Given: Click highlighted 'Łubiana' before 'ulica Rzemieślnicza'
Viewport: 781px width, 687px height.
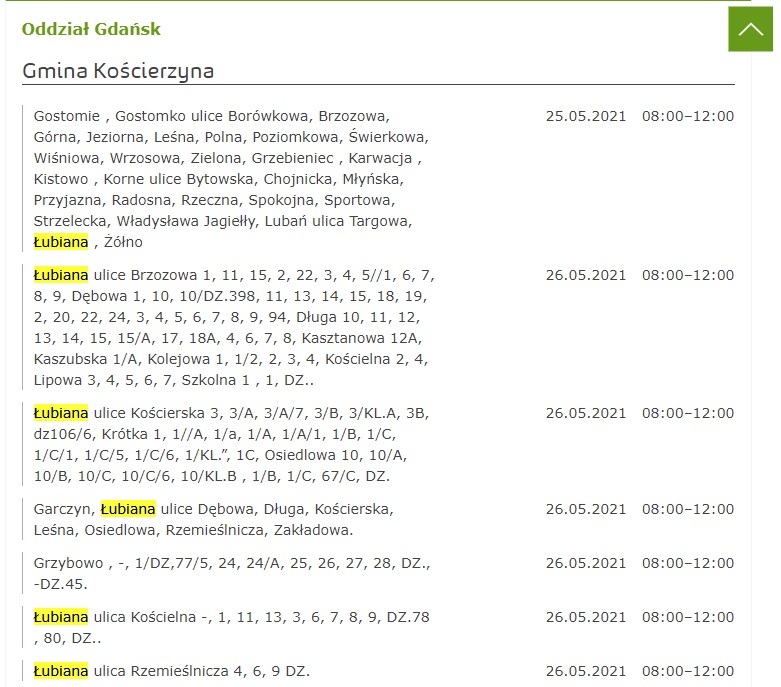Looking at the screenshot, I should click(x=61, y=671).
